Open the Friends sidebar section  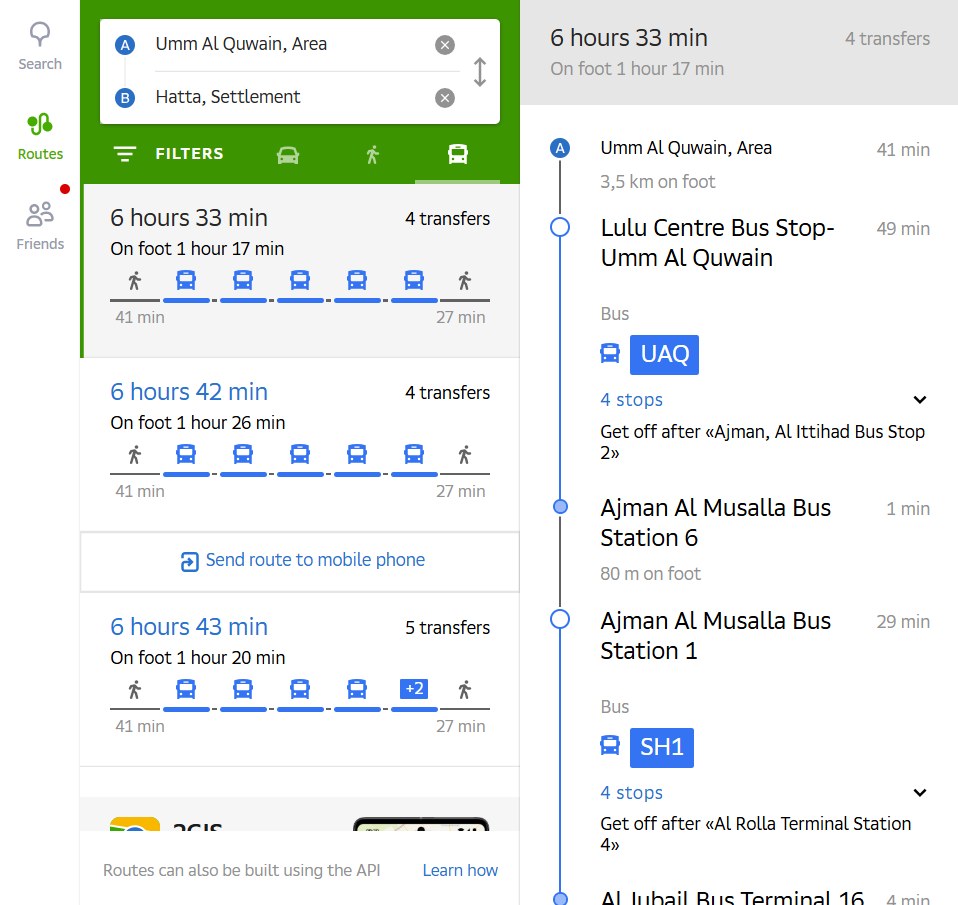pos(40,226)
